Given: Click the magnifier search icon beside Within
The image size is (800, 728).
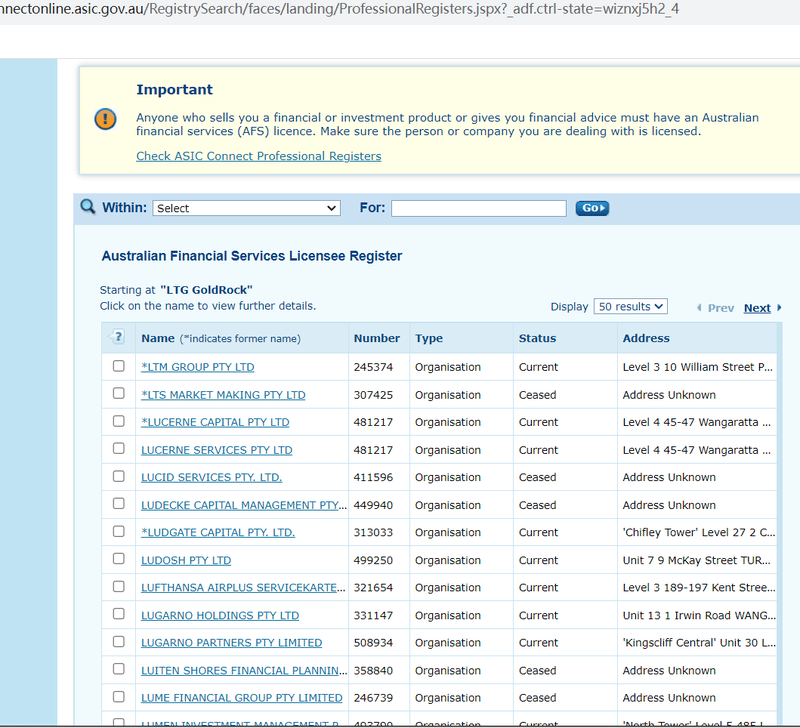Looking at the screenshot, I should coord(88,207).
